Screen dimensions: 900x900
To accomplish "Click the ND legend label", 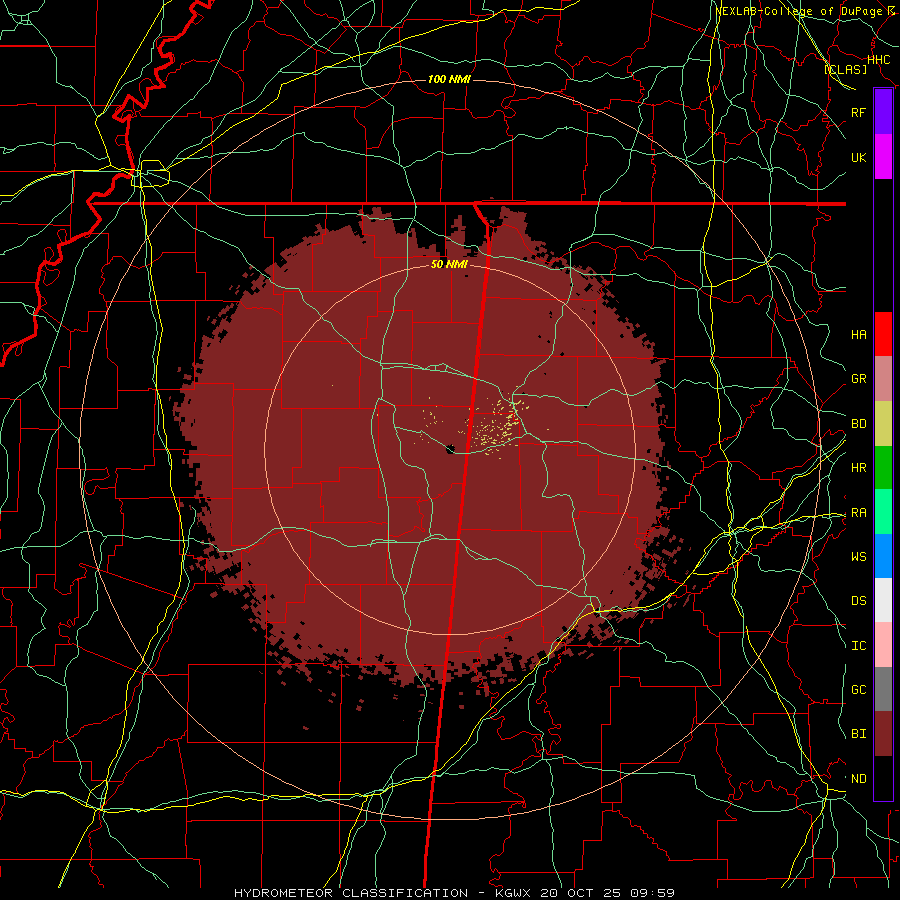I will click(x=858, y=779).
